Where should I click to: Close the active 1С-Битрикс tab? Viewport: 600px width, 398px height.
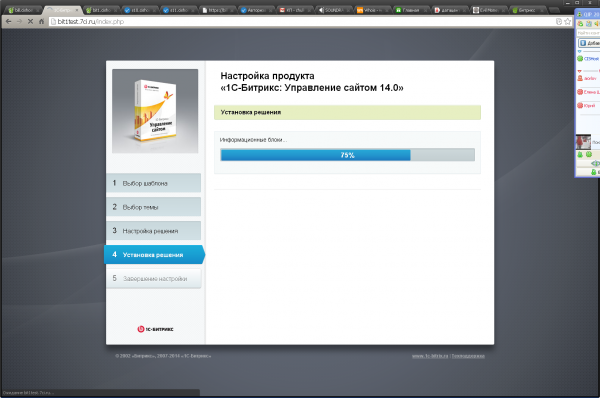(x=76, y=10)
